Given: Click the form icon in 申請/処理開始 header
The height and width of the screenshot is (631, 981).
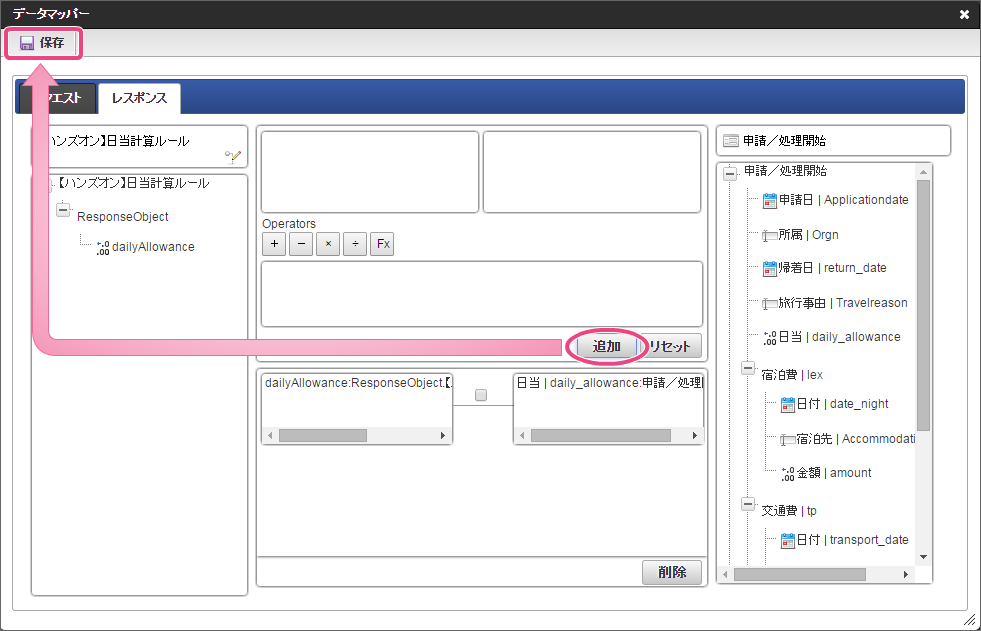Looking at the screenshot, I should click(x=731, y=141).
